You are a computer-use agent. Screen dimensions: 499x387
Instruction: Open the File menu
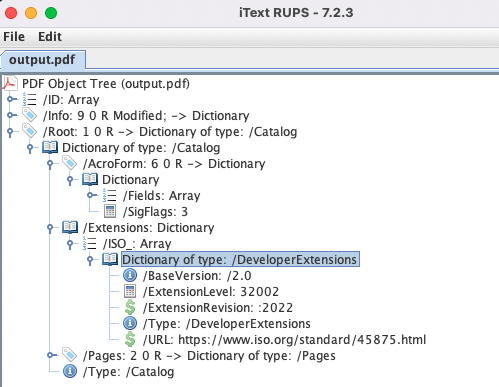(14, 36)
